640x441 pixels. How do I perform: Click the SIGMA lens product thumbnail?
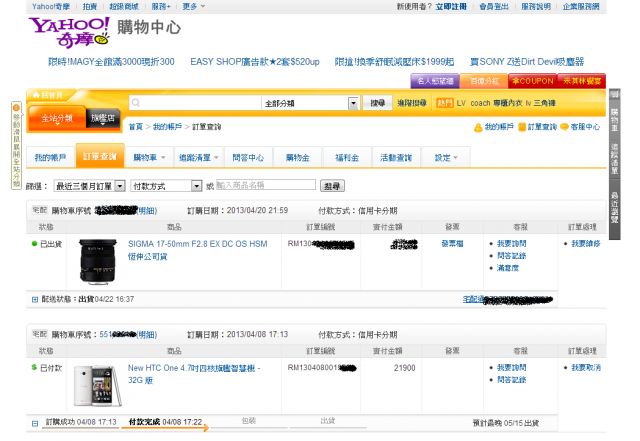coord(98,261)
